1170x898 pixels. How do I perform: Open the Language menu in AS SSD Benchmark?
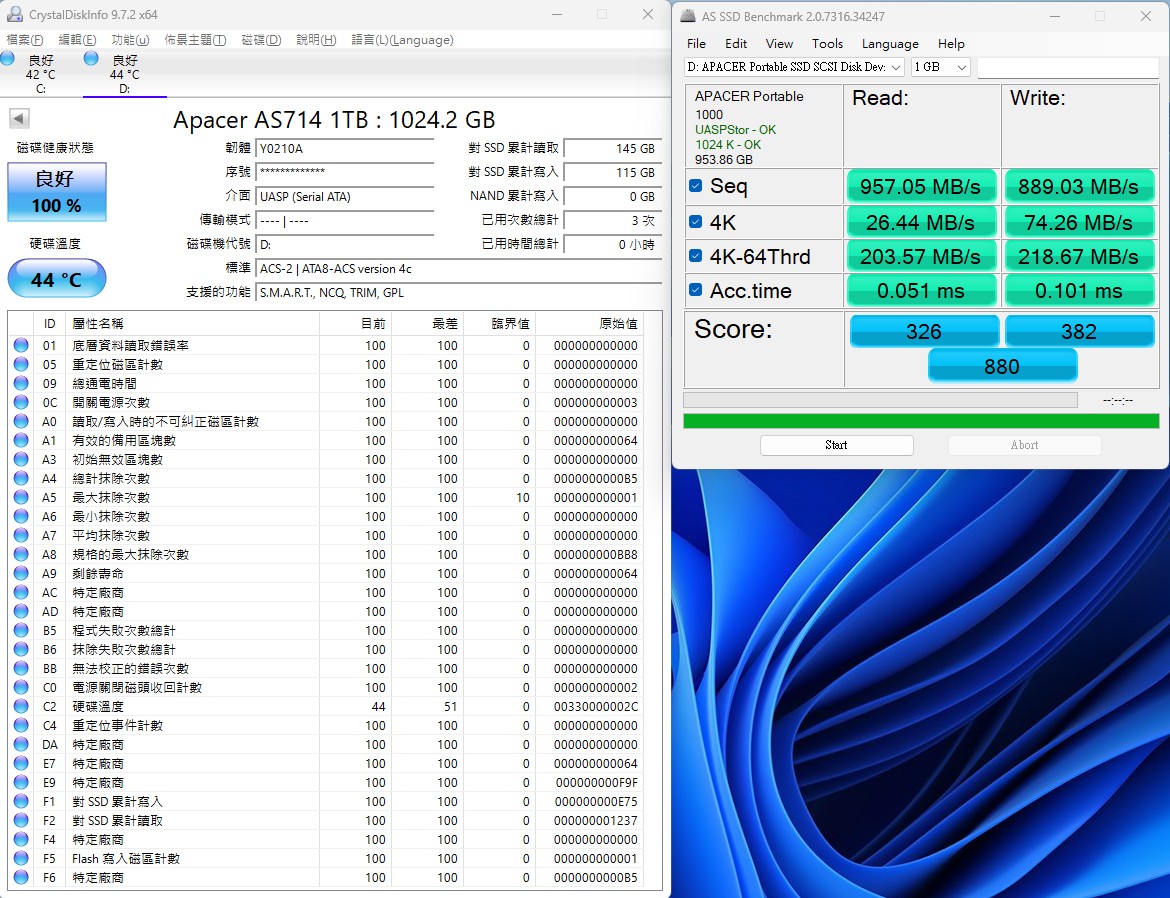[890, 43]
